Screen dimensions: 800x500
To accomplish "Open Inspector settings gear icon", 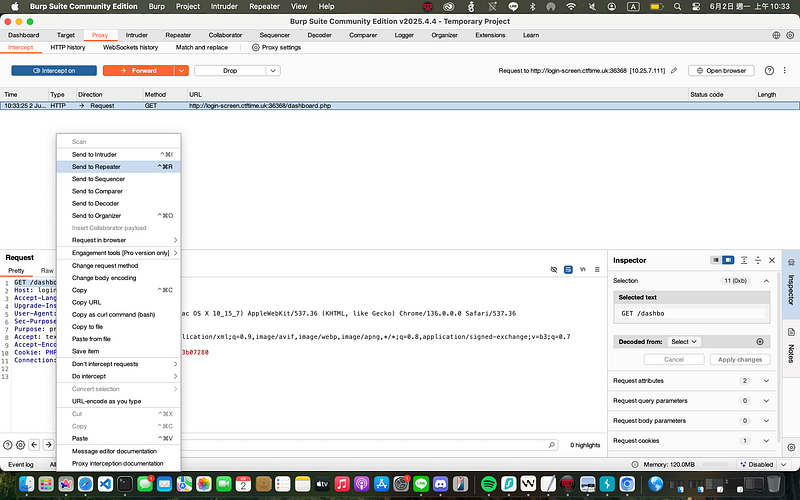I will (x=791, y=447).
